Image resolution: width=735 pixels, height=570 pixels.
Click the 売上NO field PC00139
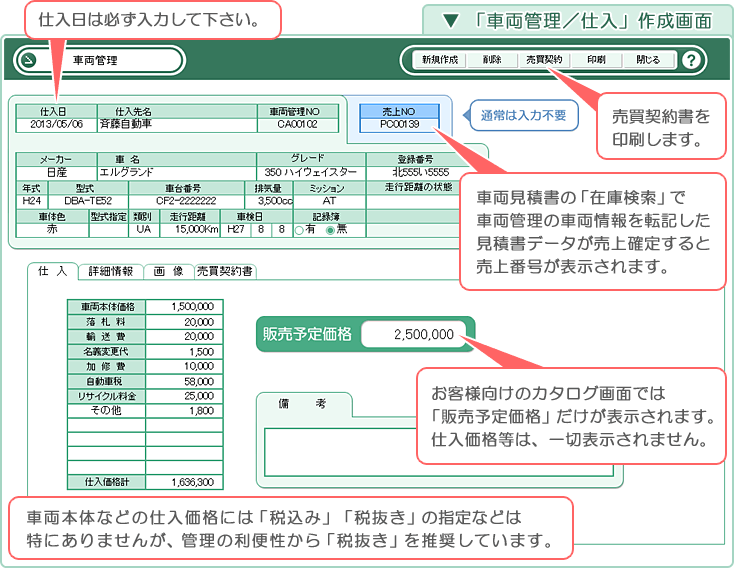[399, 125]
